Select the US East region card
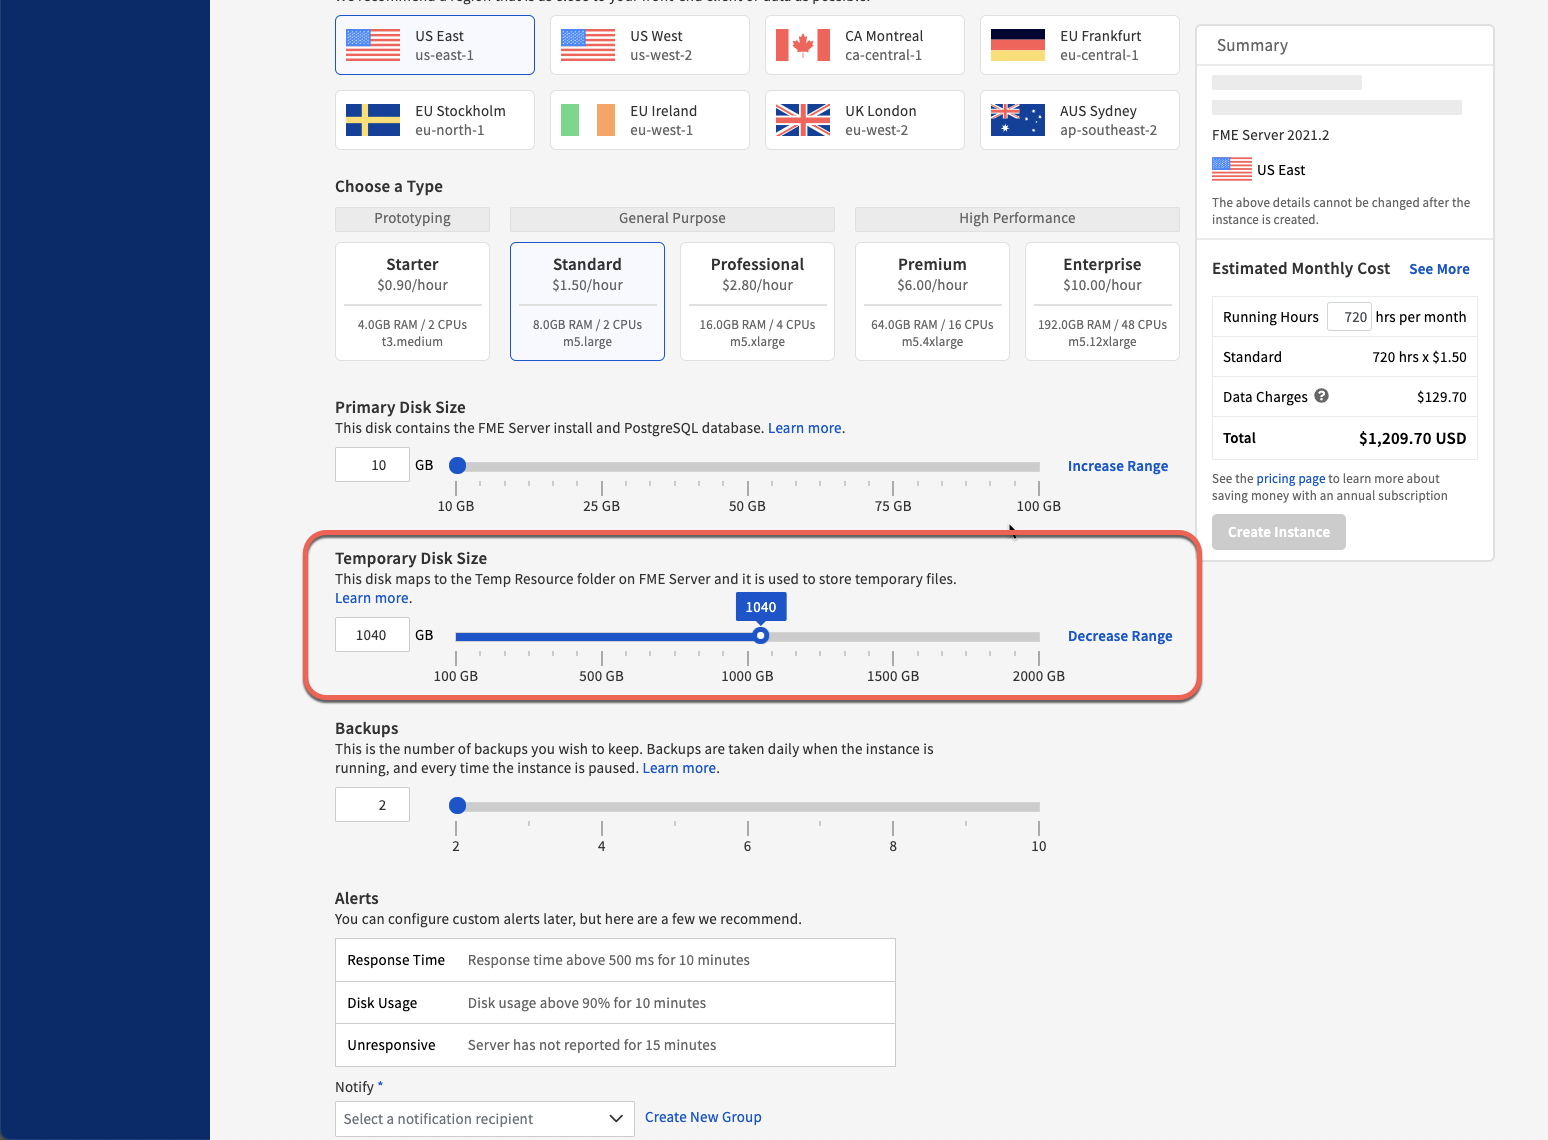 pyautogui.click(x=435, y=45)
